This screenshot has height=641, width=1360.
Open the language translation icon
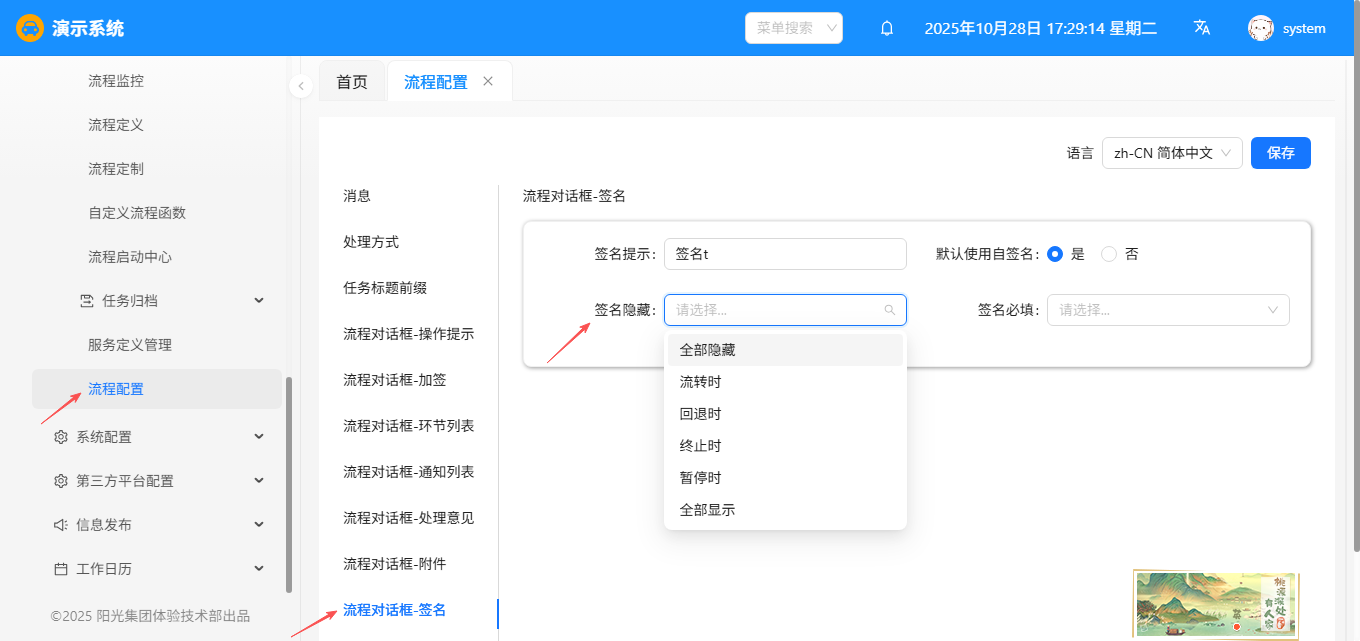pos(1202,28)
